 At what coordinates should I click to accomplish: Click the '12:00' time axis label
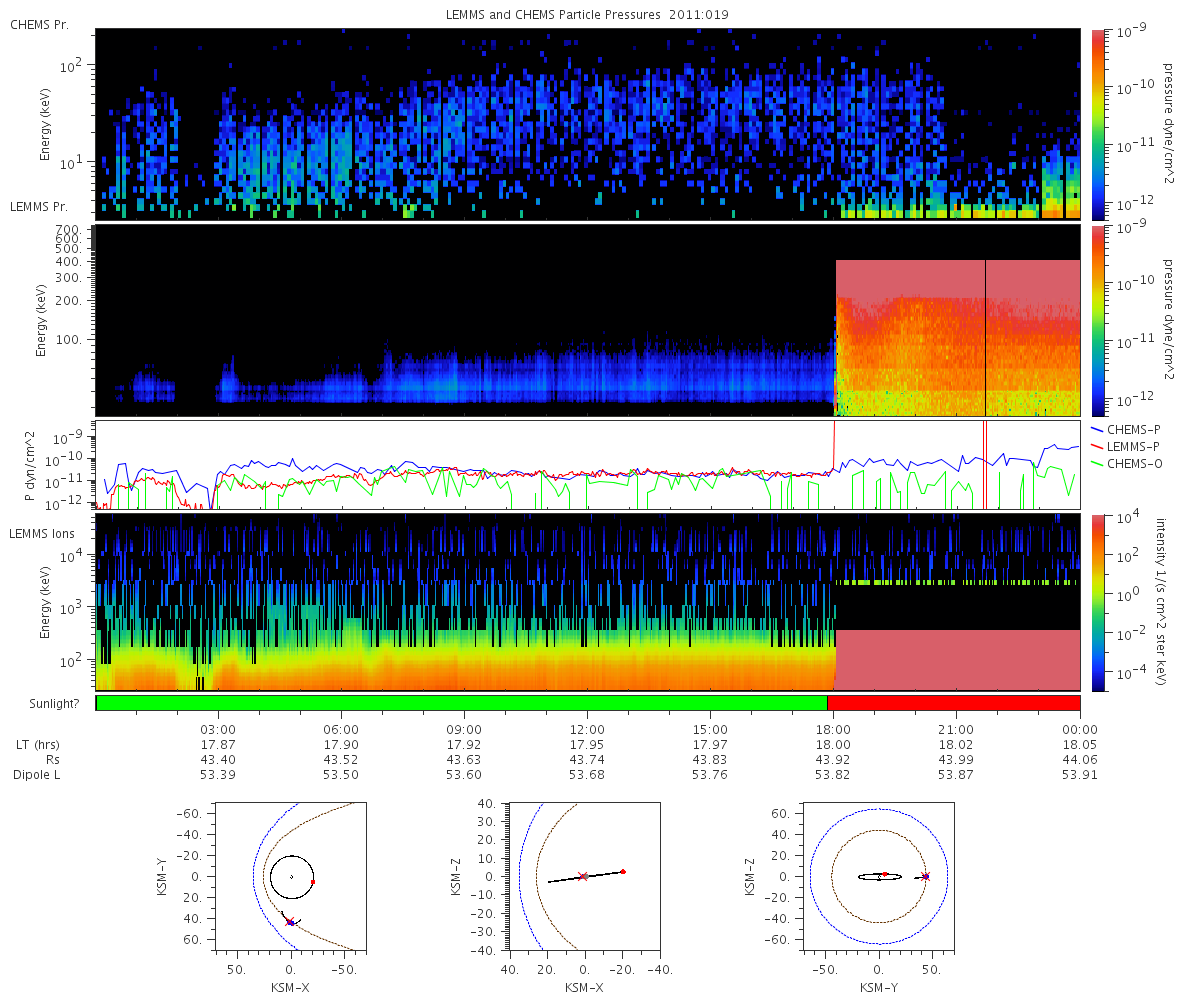(587, 730)
